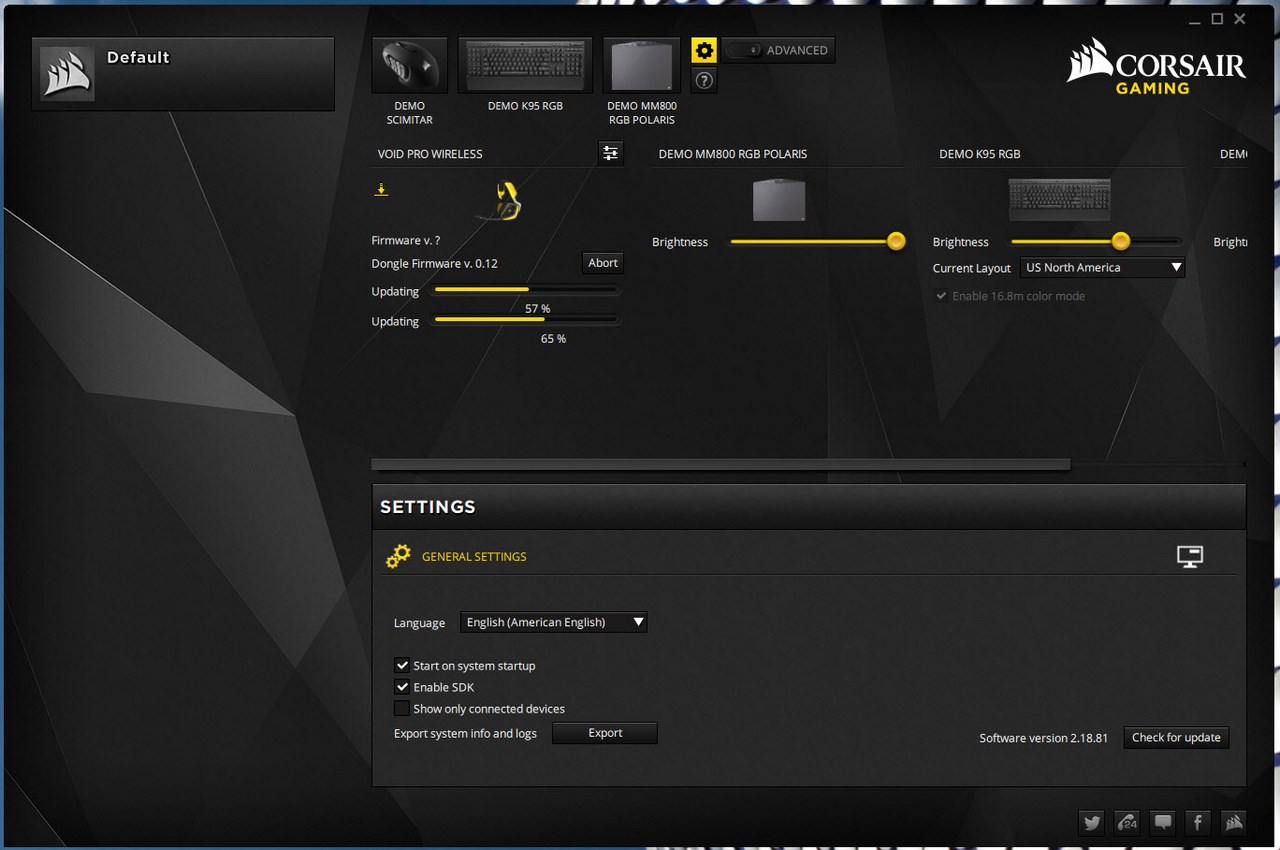The image size is (1280, 850).
Task: Click Software version 2.18.81 text
Action: tap(1043, 738)
